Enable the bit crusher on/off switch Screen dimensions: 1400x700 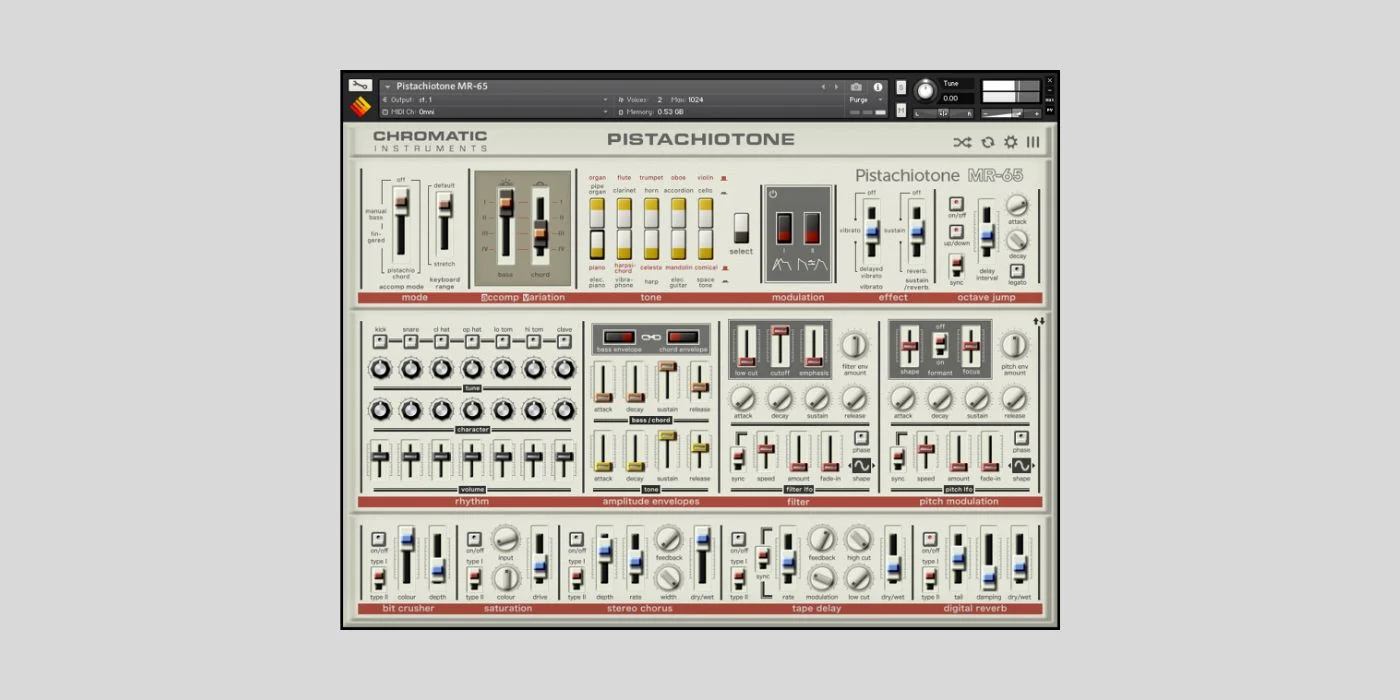pos(378,539)
